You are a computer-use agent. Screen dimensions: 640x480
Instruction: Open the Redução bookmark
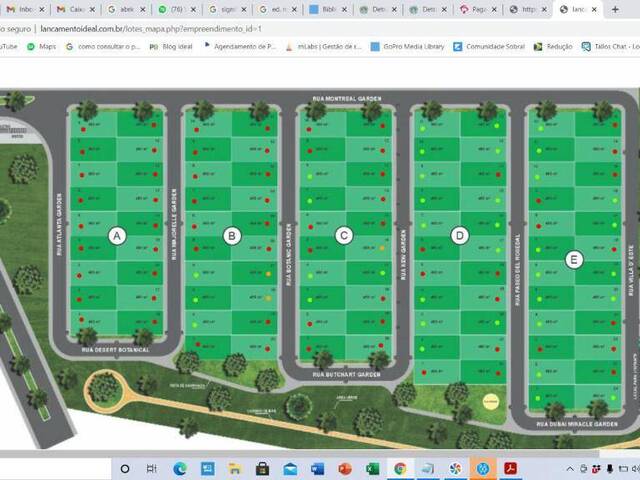click(553, 47)
